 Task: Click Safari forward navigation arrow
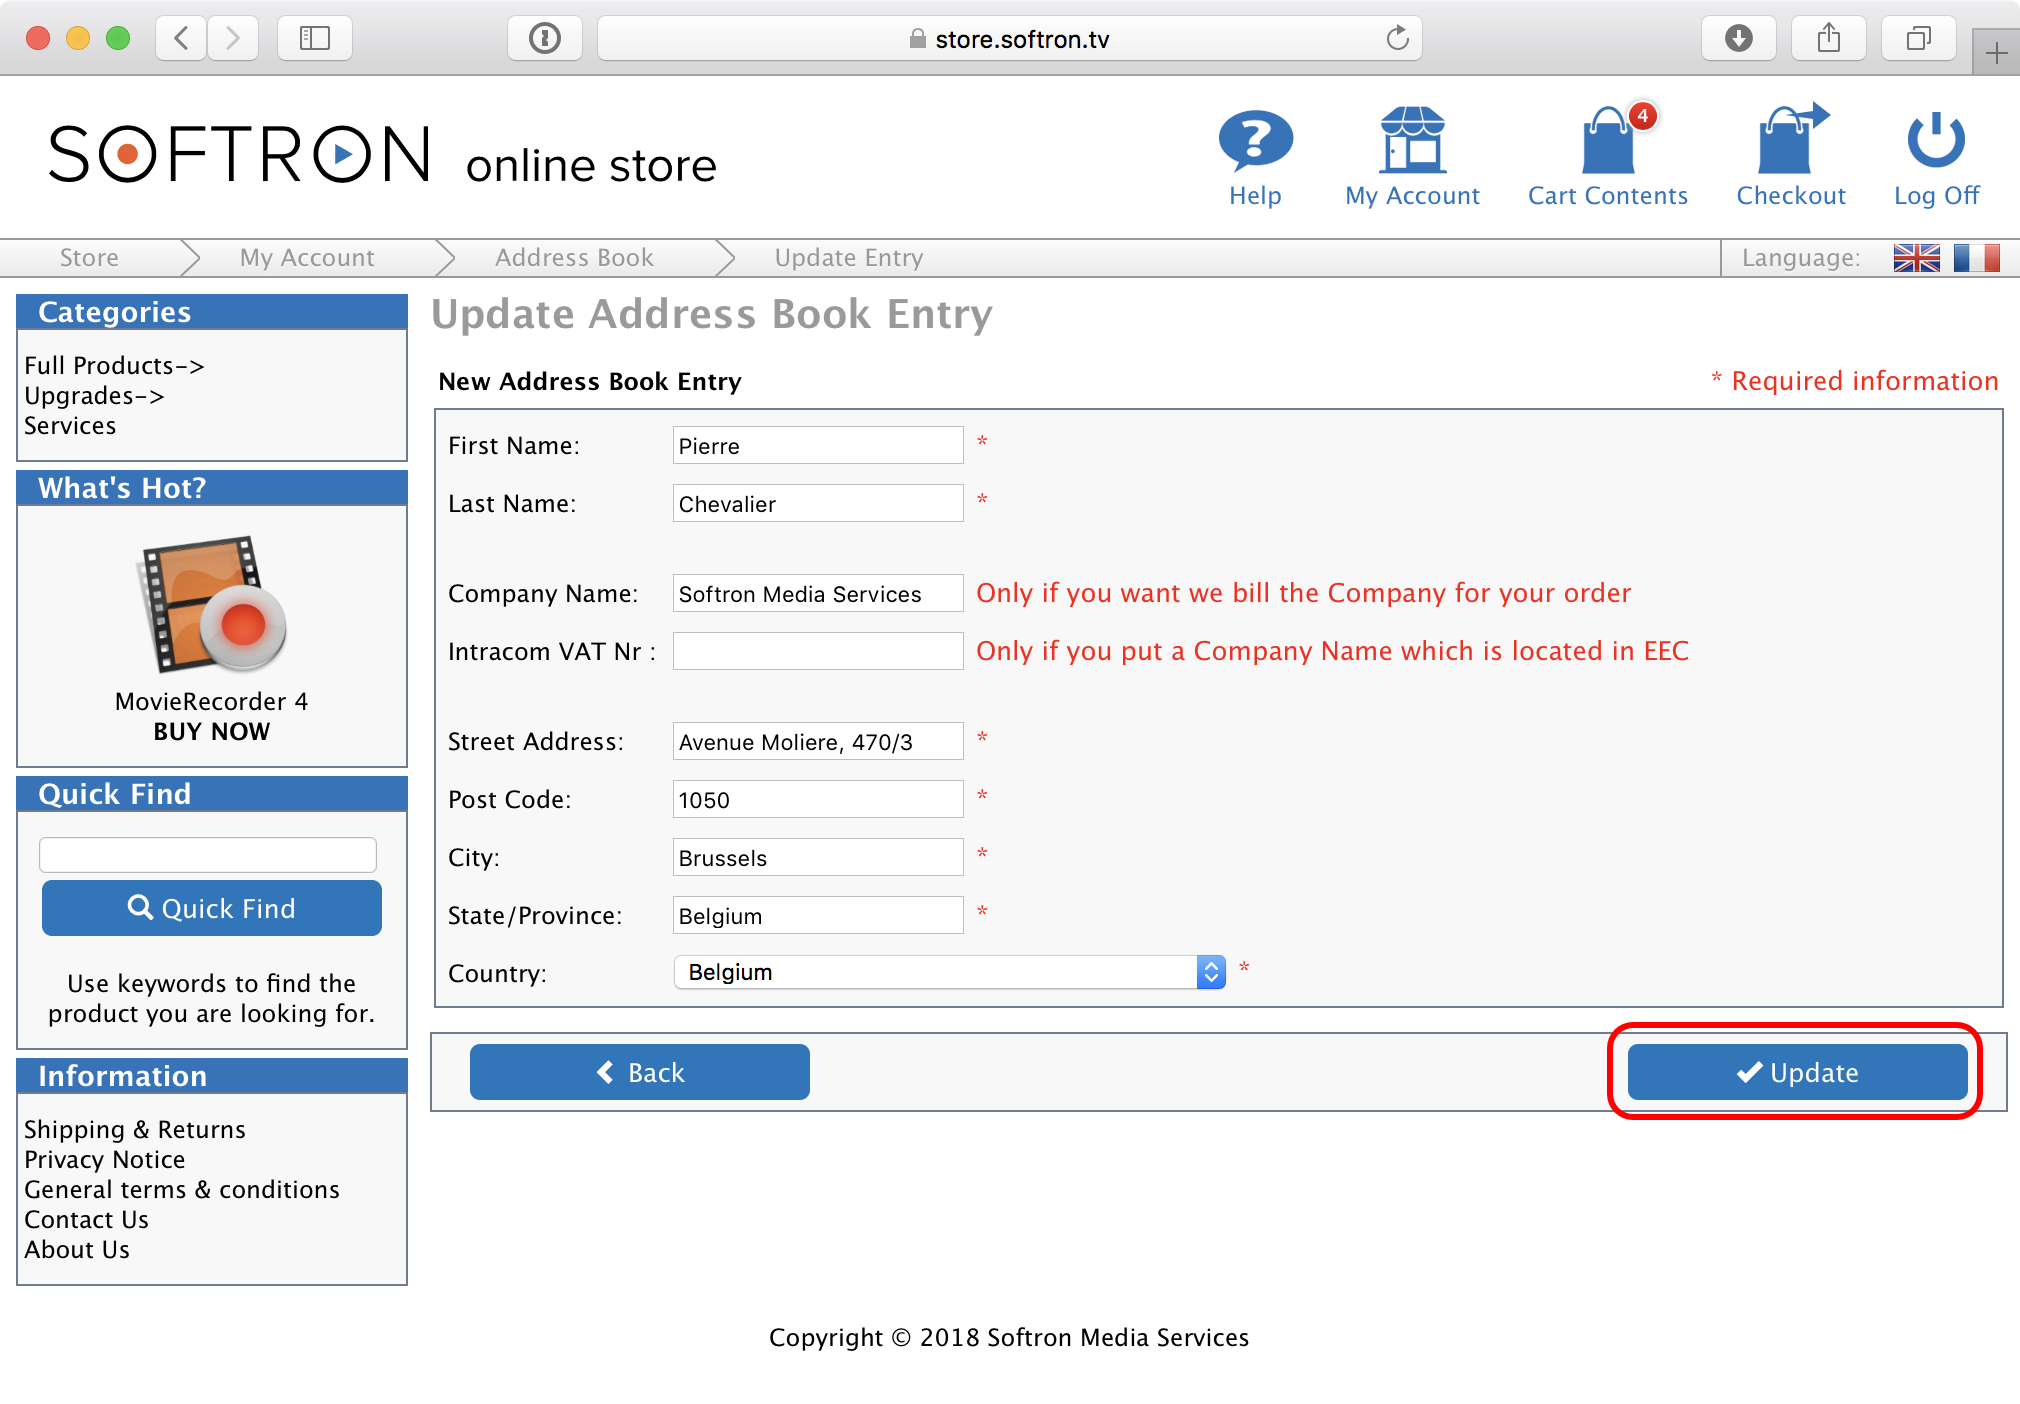(x=233, y=39)
